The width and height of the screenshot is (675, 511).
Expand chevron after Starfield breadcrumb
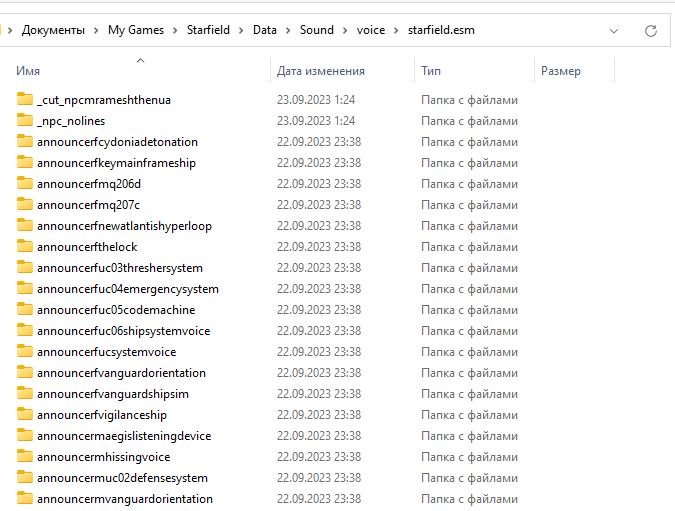[x=241, y=31]
